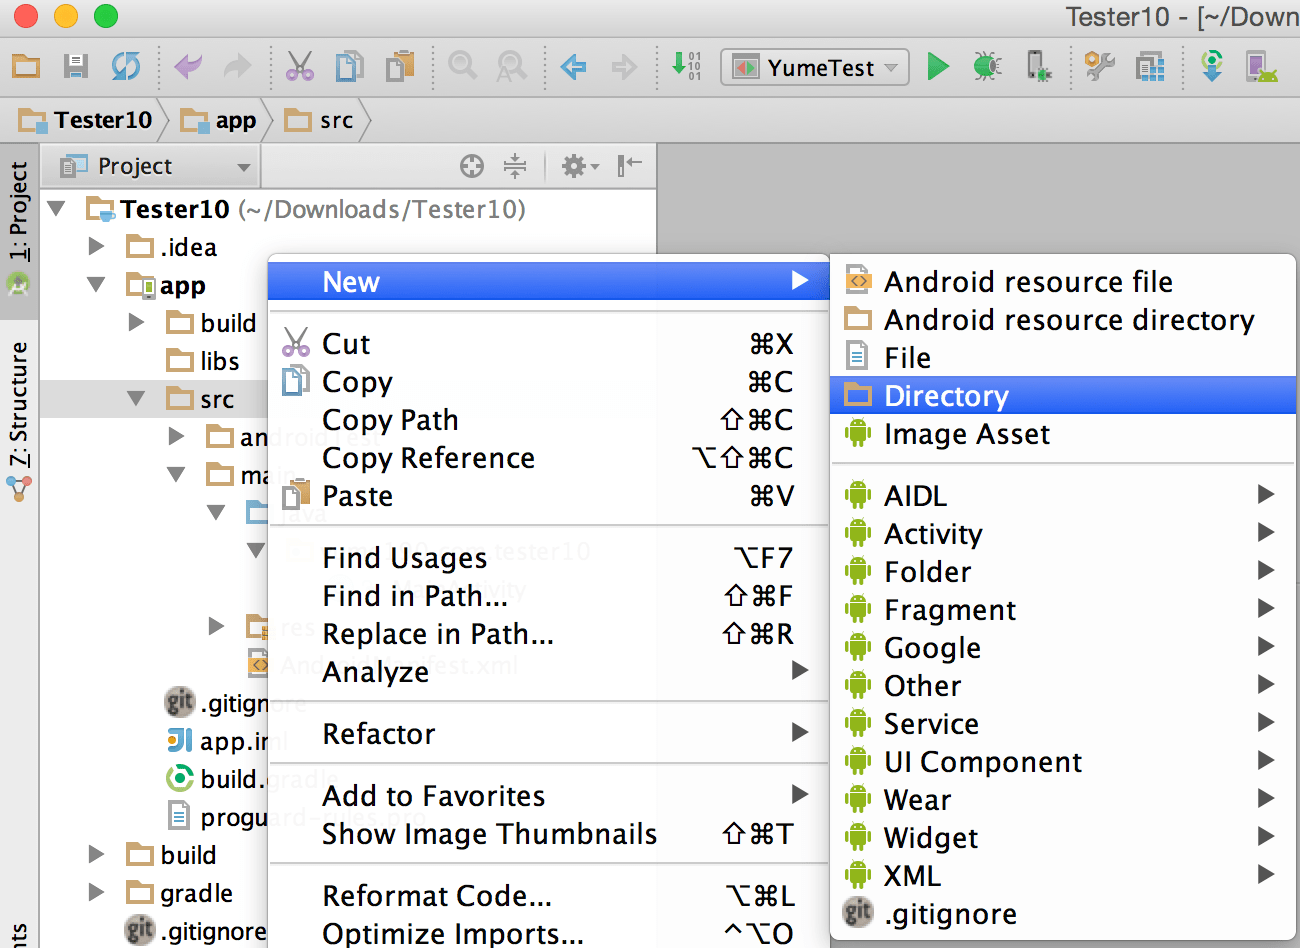The height and width of the screenshot is (948, 1300).
Task: Select Android resource directory option
Action: tap(1063, 320)
